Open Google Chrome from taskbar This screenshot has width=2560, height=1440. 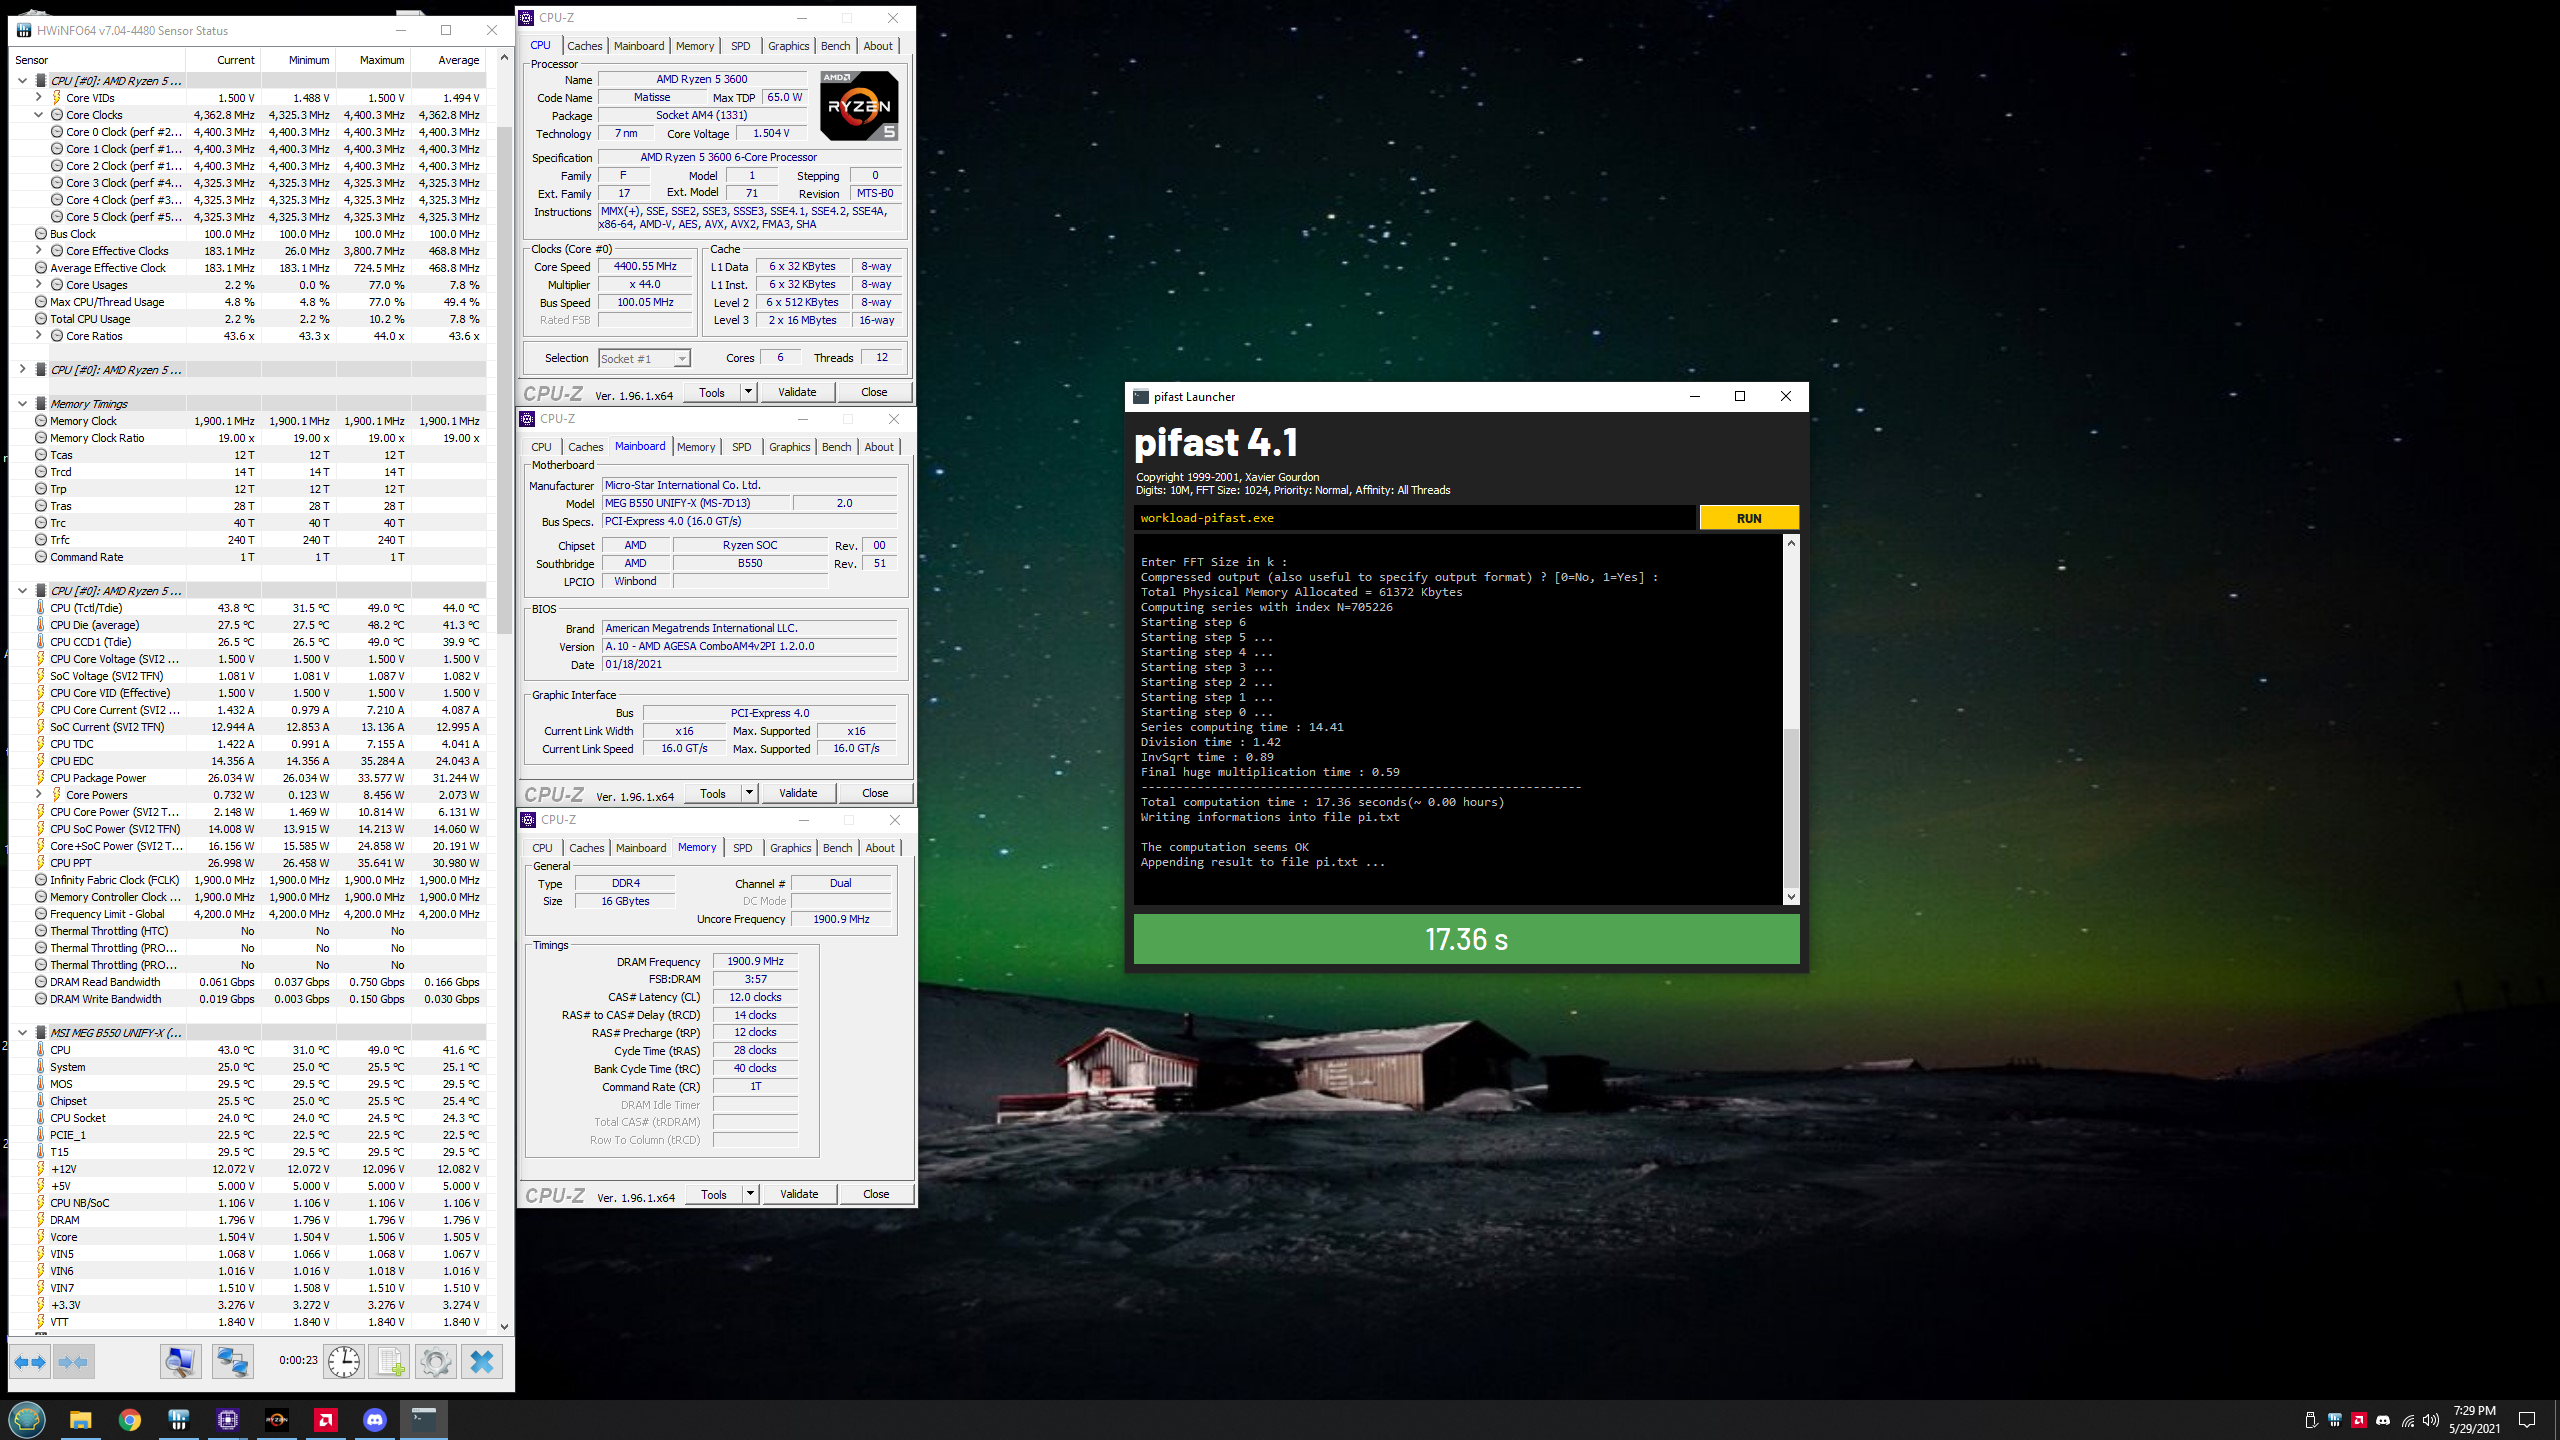(x=130, y=1420)
